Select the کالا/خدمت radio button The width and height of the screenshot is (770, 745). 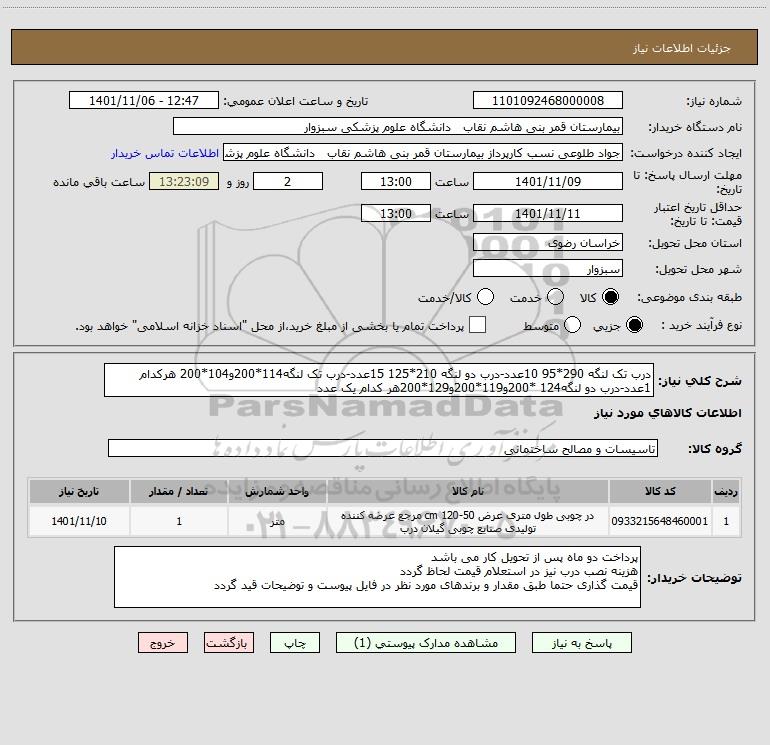pos(485,297)
